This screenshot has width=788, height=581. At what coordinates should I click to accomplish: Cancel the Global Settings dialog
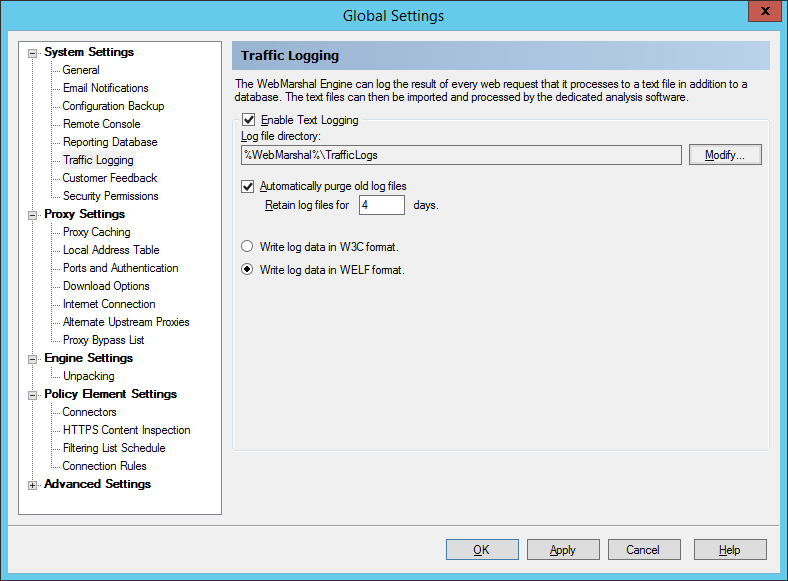click(644, 550)
